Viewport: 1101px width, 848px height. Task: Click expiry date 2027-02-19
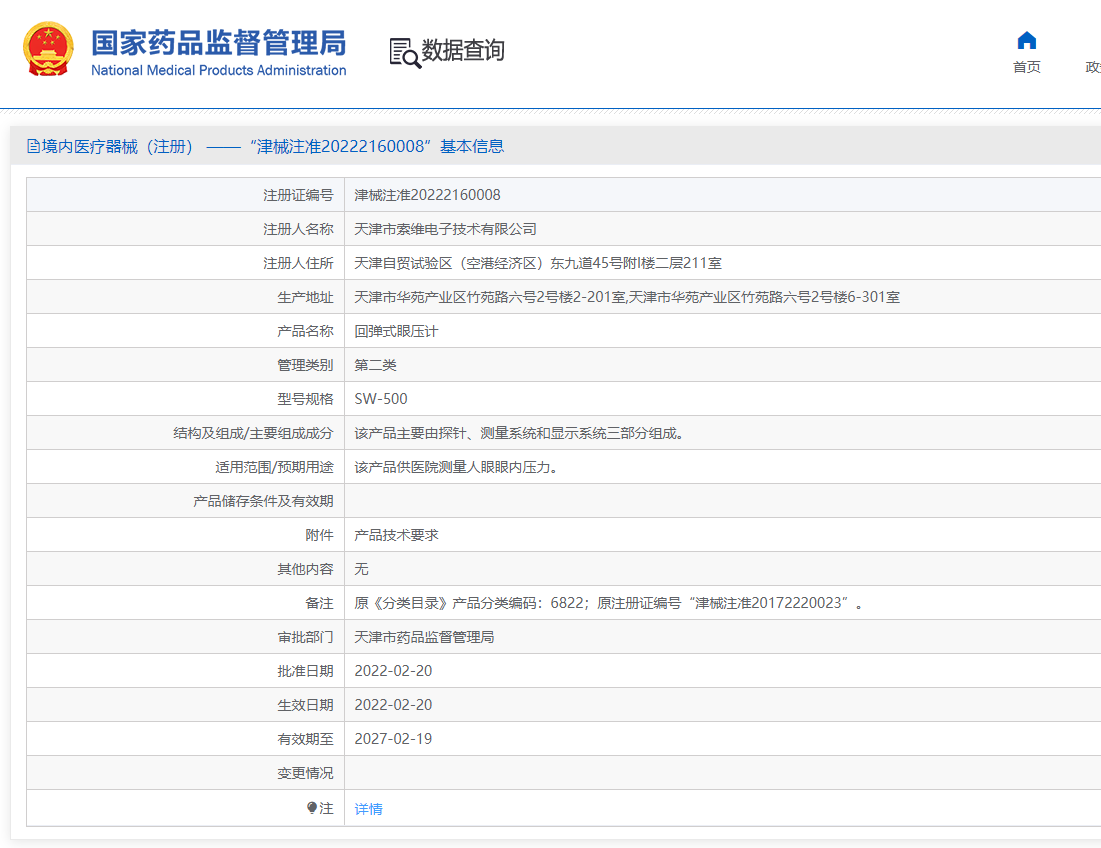click(393, 738)
